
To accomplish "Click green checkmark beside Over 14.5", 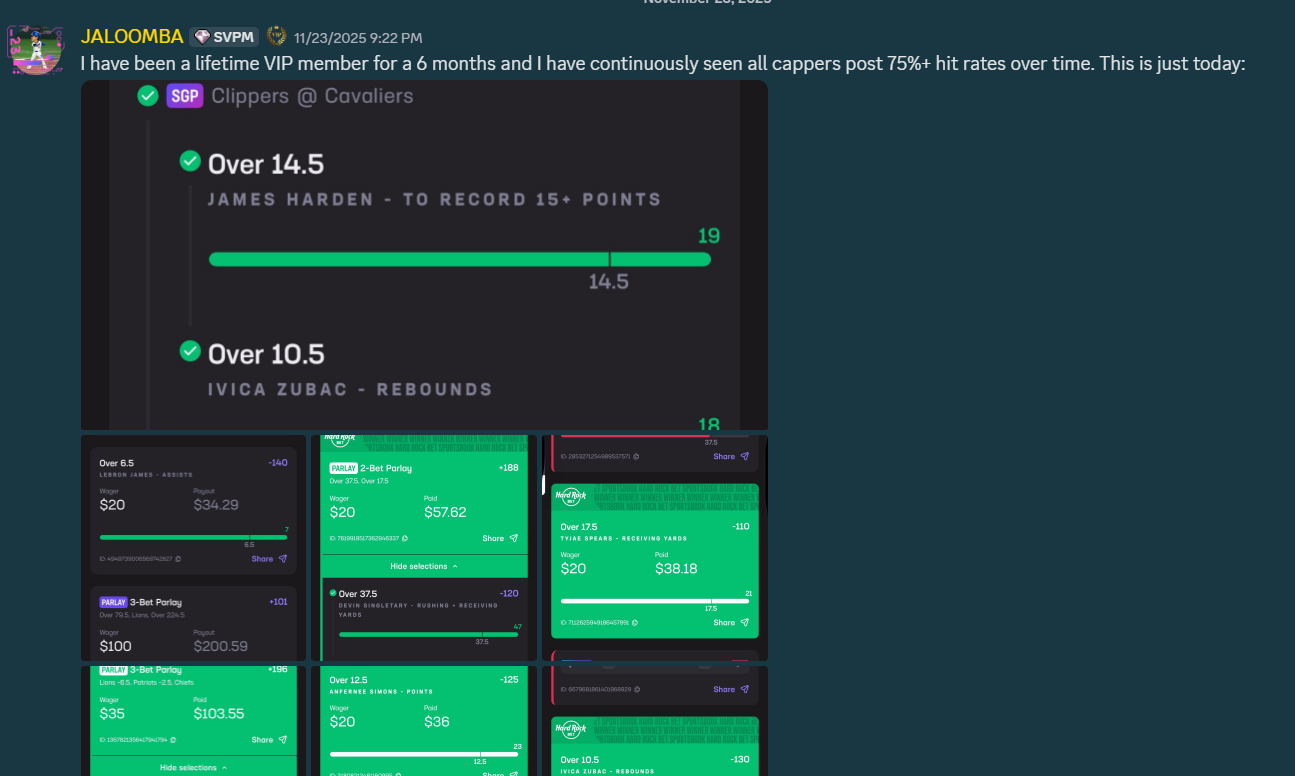I will click(x=189, y=162).
